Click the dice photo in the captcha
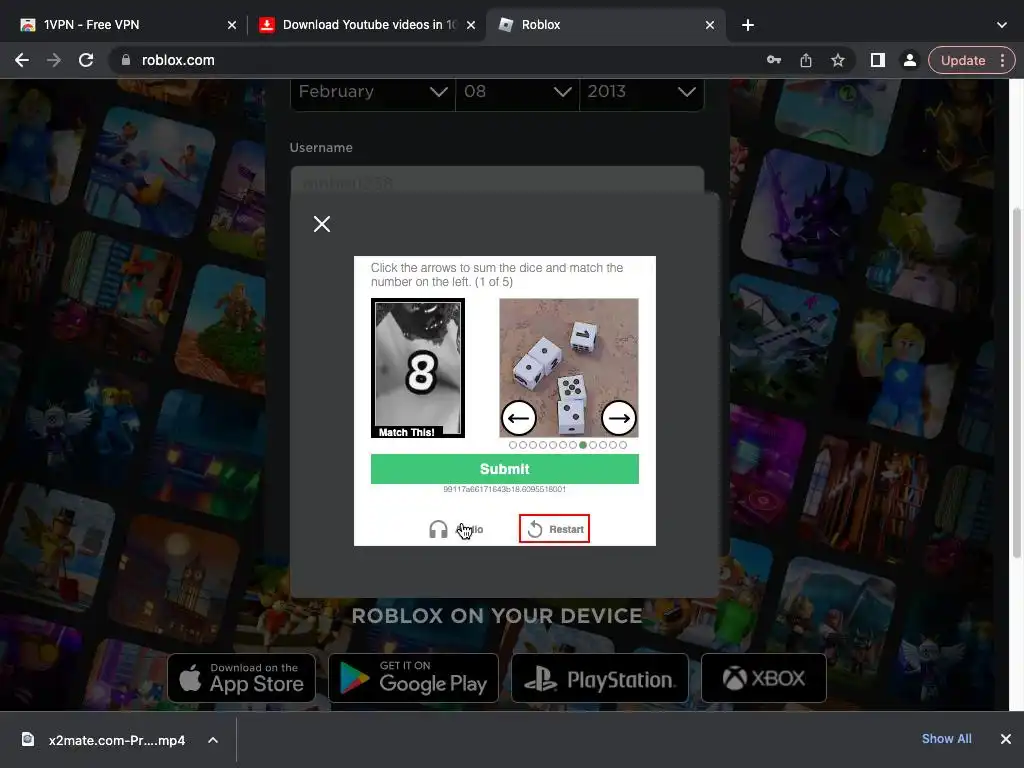 (569, 368)
